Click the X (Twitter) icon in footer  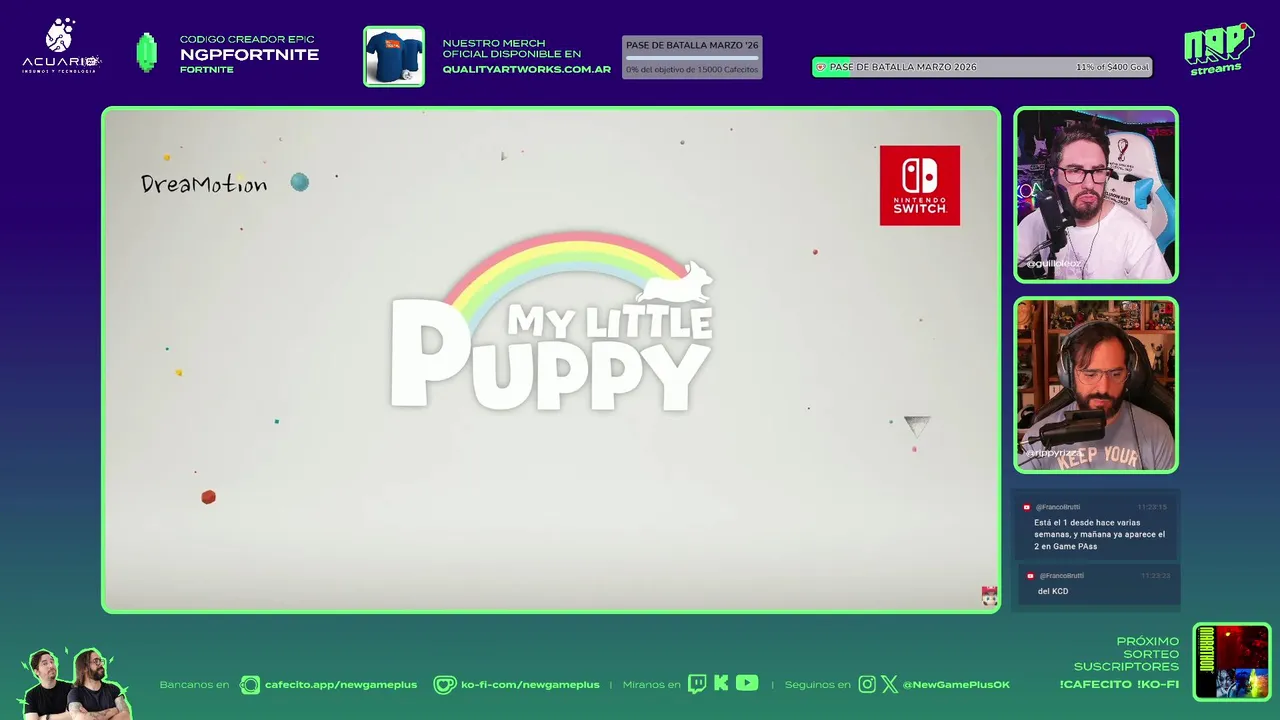890,684
